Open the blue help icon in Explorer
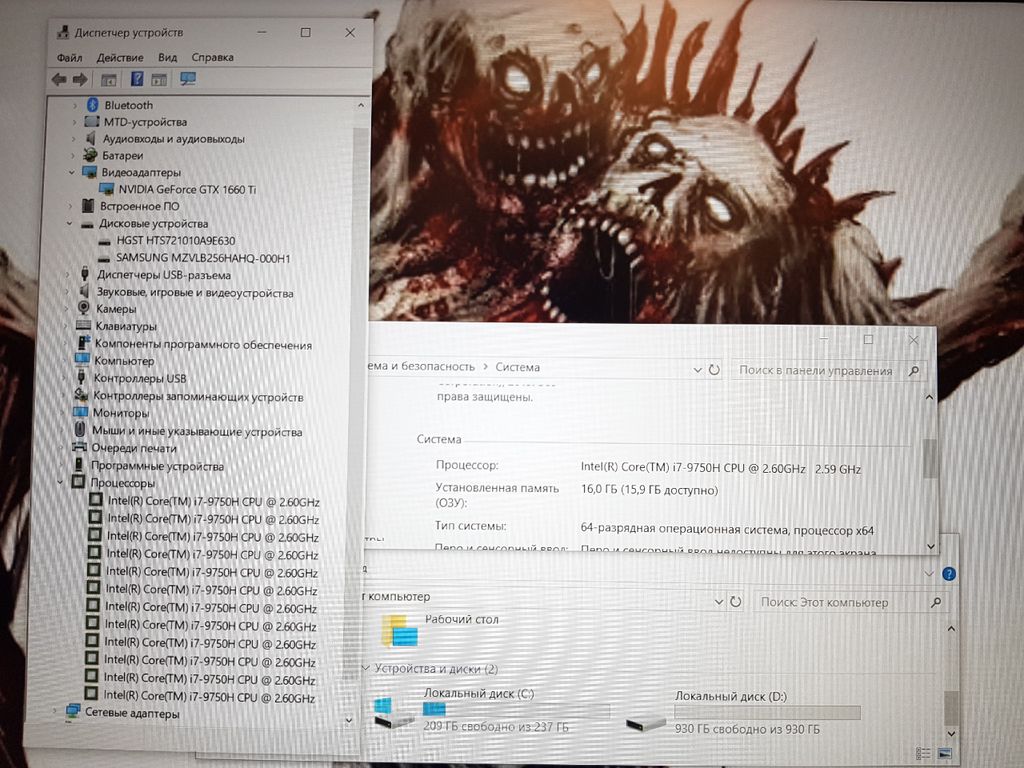This screenshot has height=768, width=1024. 949,574
